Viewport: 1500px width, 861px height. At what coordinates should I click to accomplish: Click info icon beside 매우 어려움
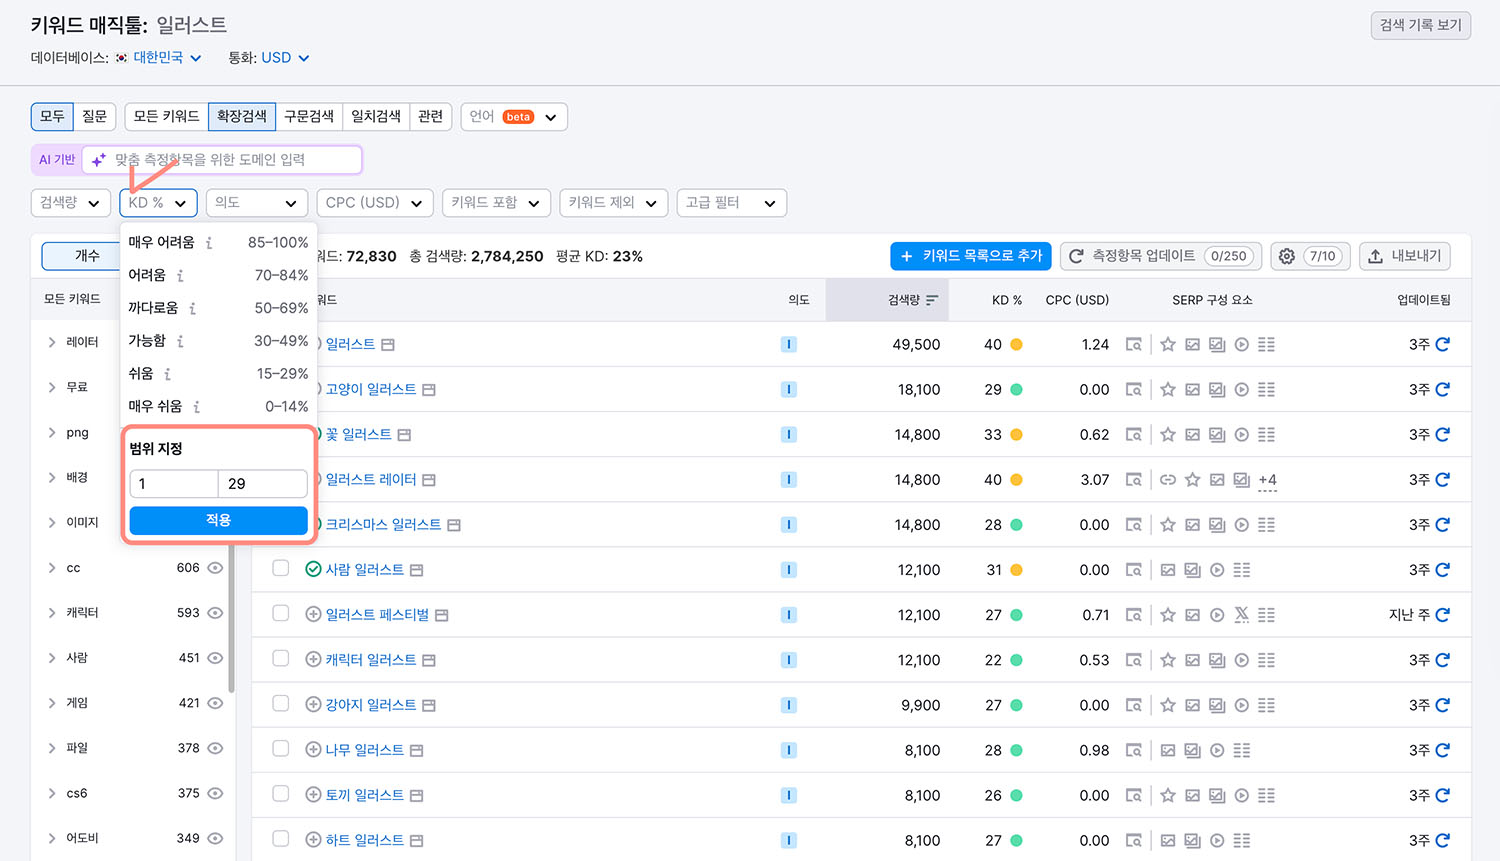point(209,243)
